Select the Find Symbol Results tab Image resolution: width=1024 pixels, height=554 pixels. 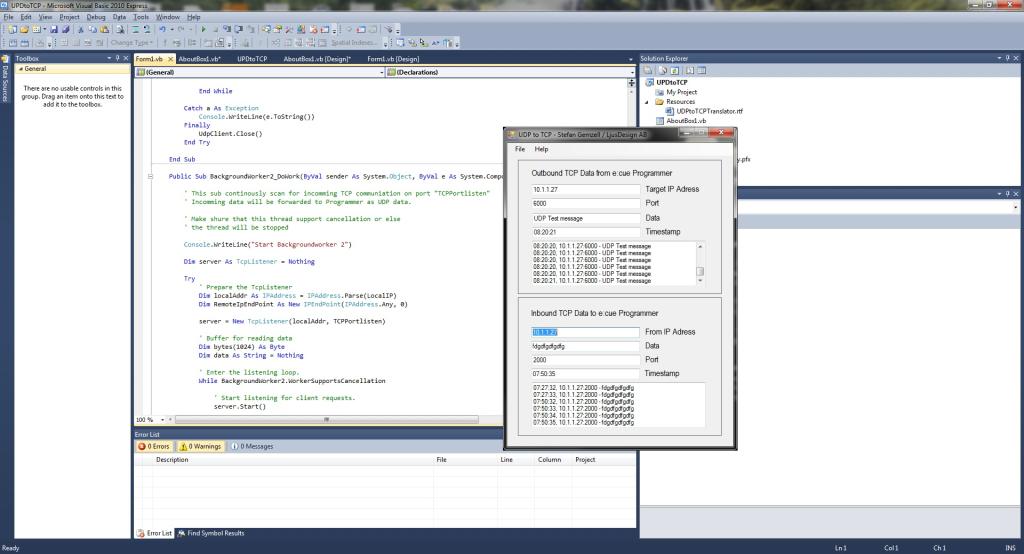coord(211,533)
